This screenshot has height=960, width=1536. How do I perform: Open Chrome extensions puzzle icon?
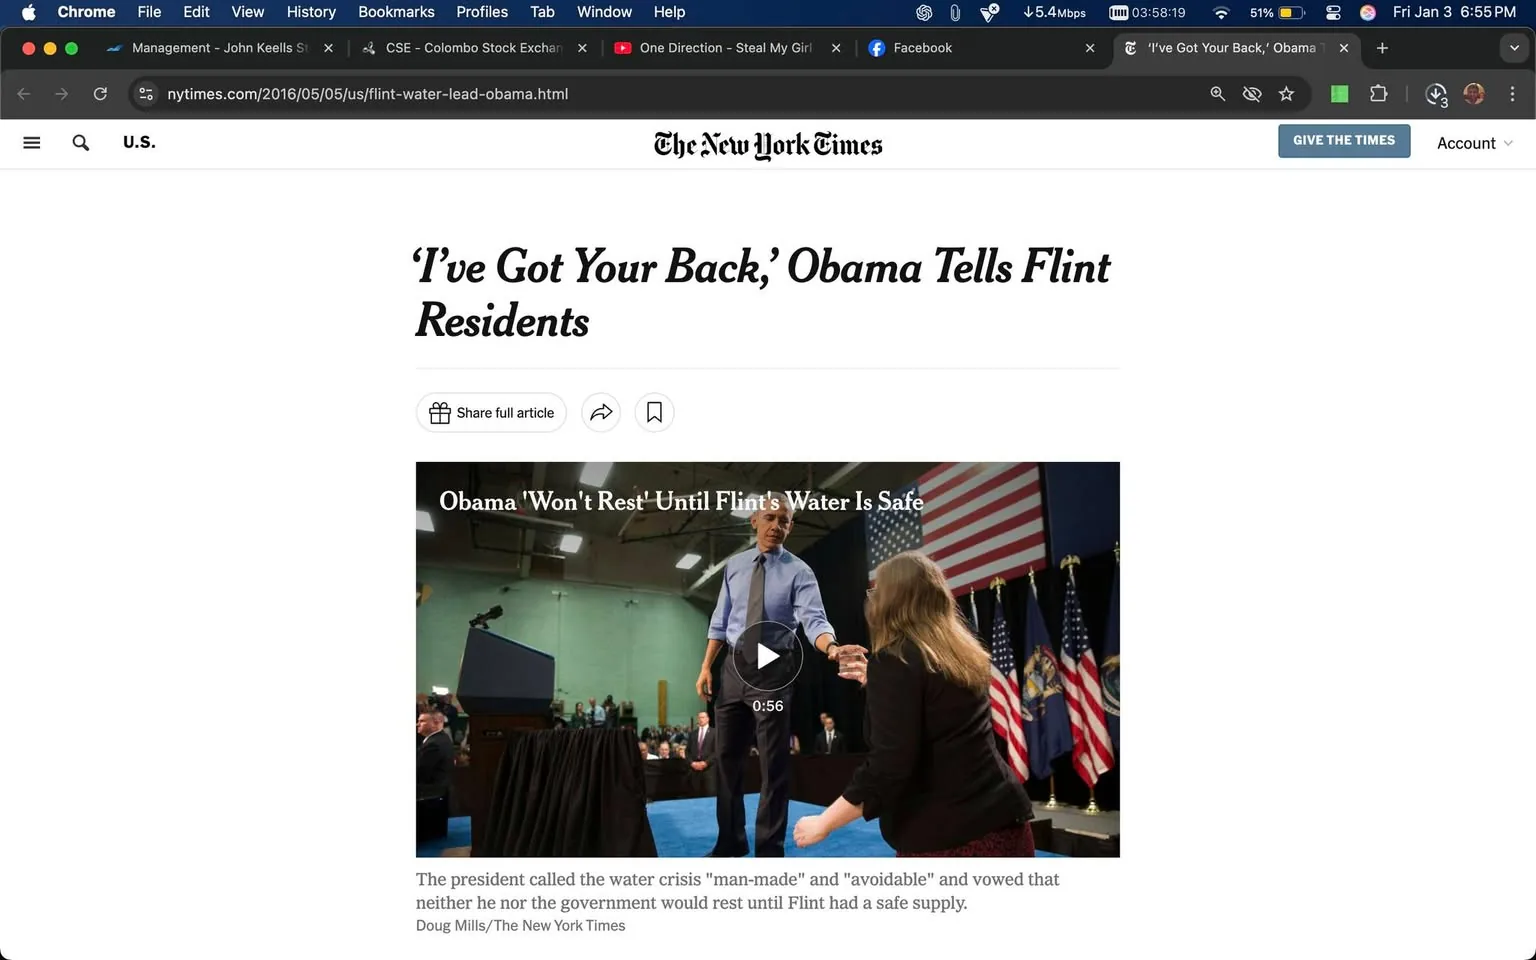pyautogui.click(x=1379, y=94)
